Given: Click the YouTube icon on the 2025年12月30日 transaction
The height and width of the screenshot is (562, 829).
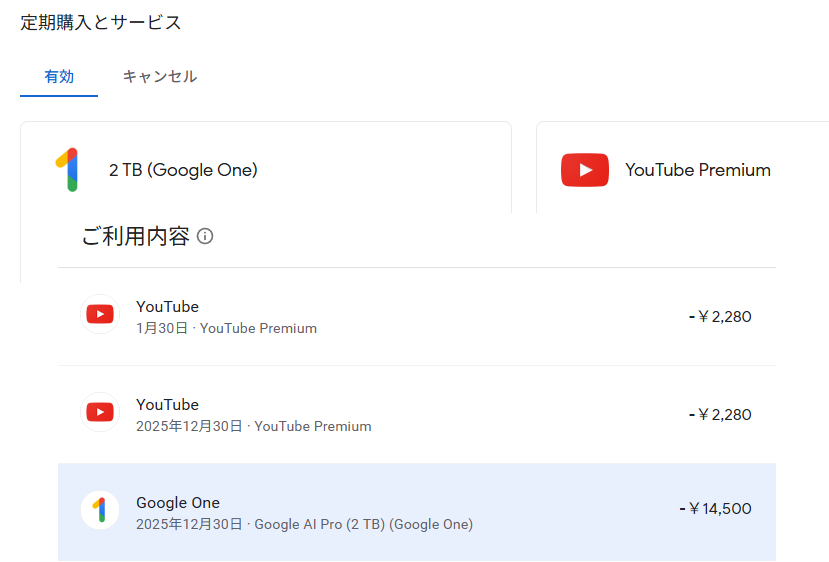Looking at the screenshot, I should point(100,412).
